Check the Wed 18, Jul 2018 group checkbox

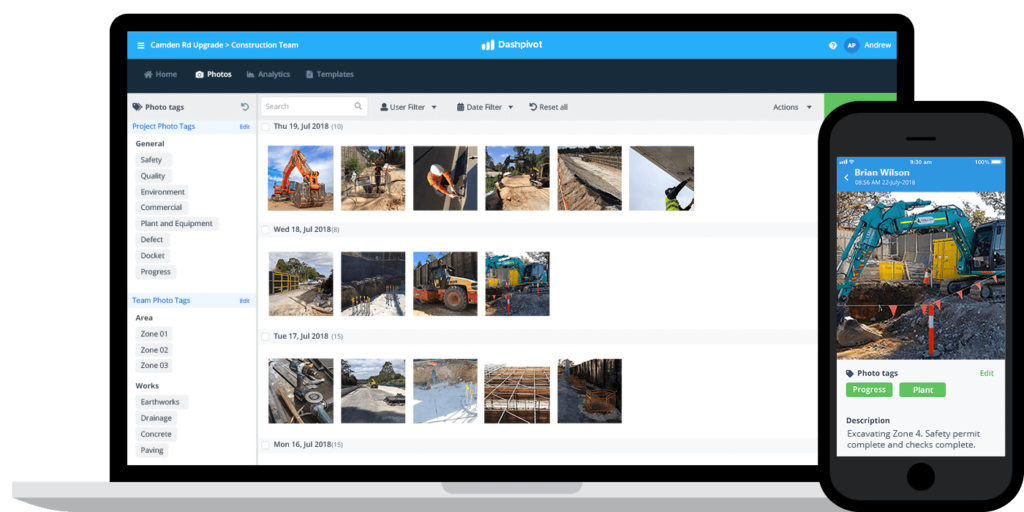(x=266, y=230)
